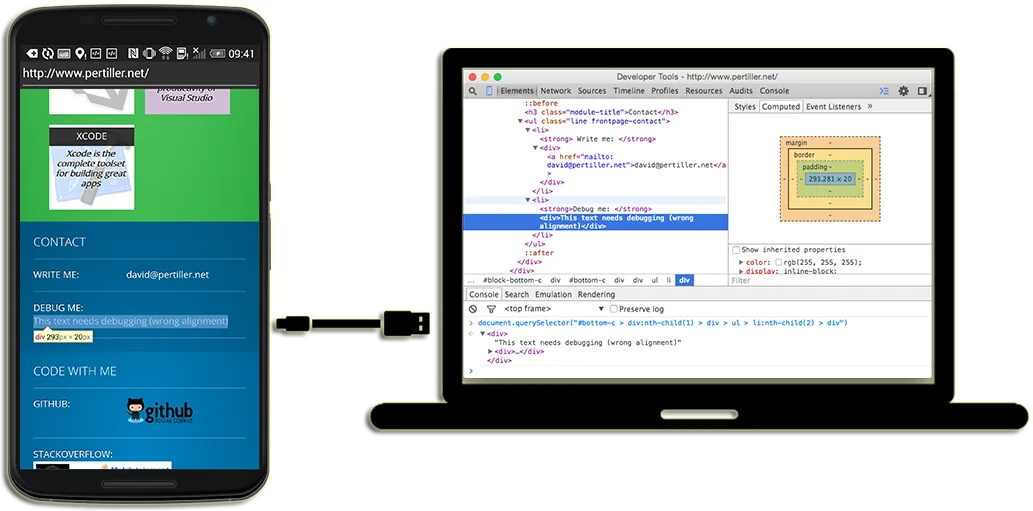
Task: Open the Sources panel
Action: click(592, 91)
